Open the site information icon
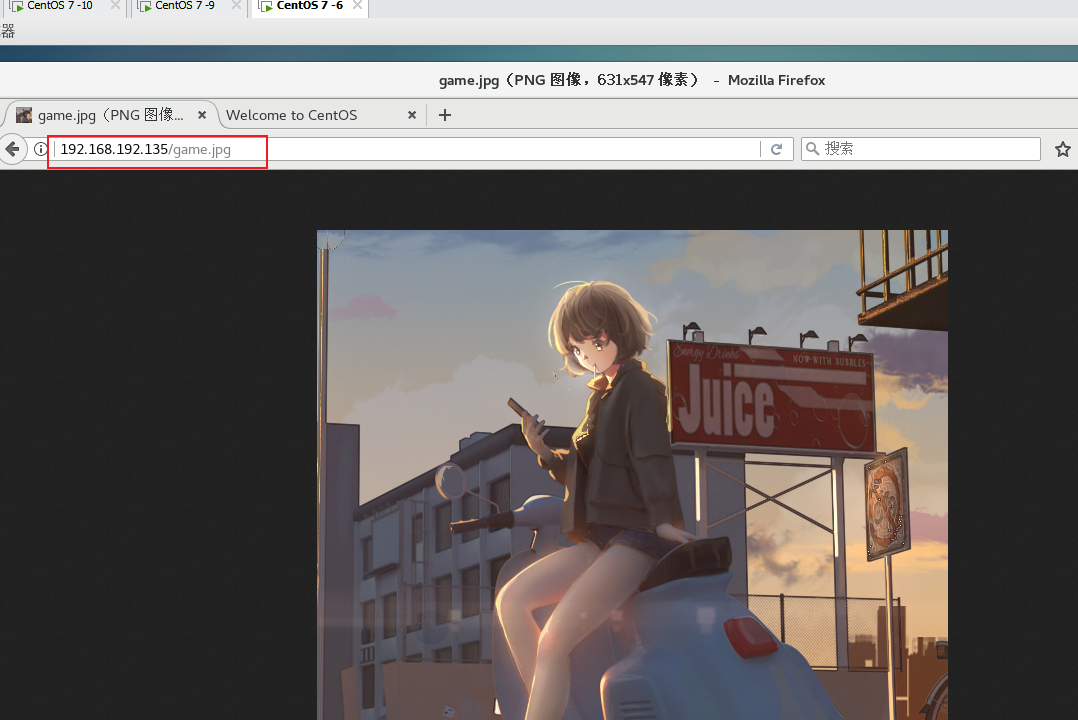This screenshot has width=1078, height=720. [x=41, y=149]
